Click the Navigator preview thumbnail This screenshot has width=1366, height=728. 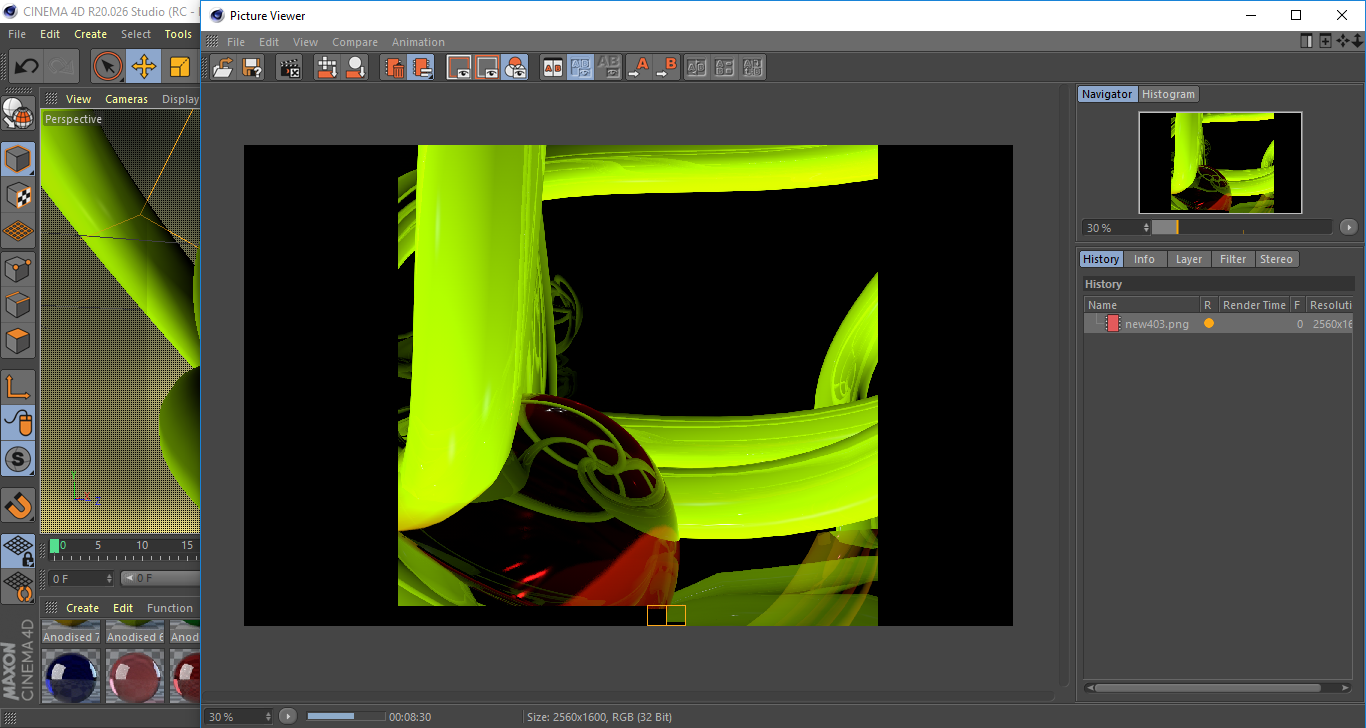1220,162
